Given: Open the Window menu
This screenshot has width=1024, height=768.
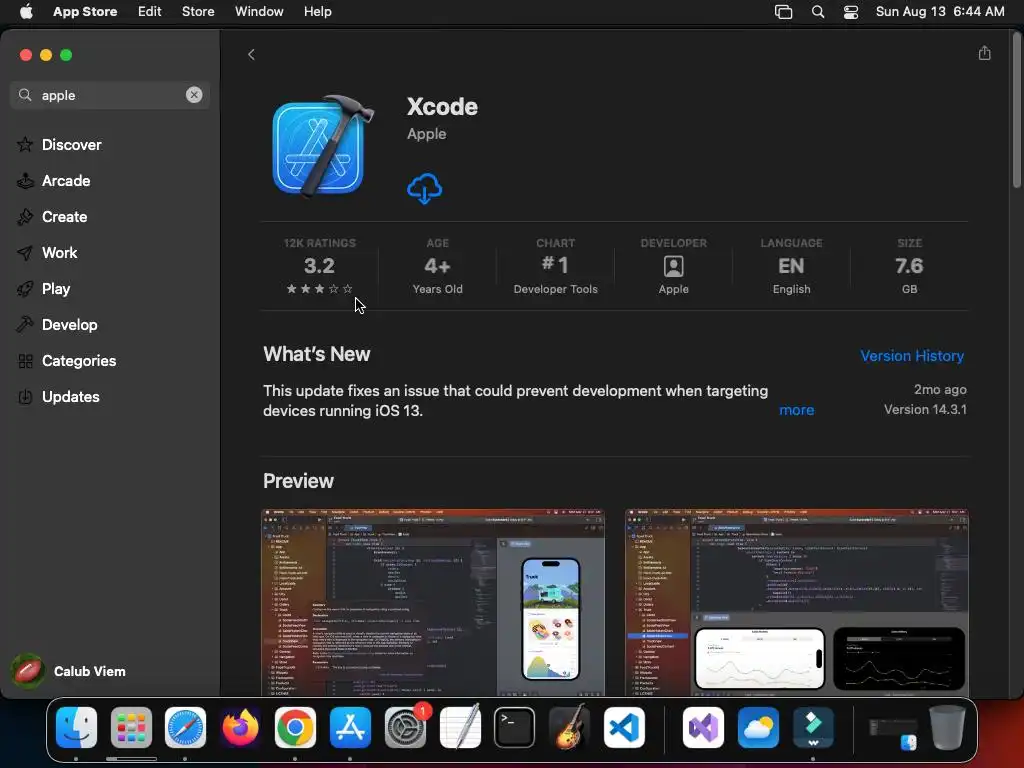Looking at the screenshot, I should tap(259, 12).
